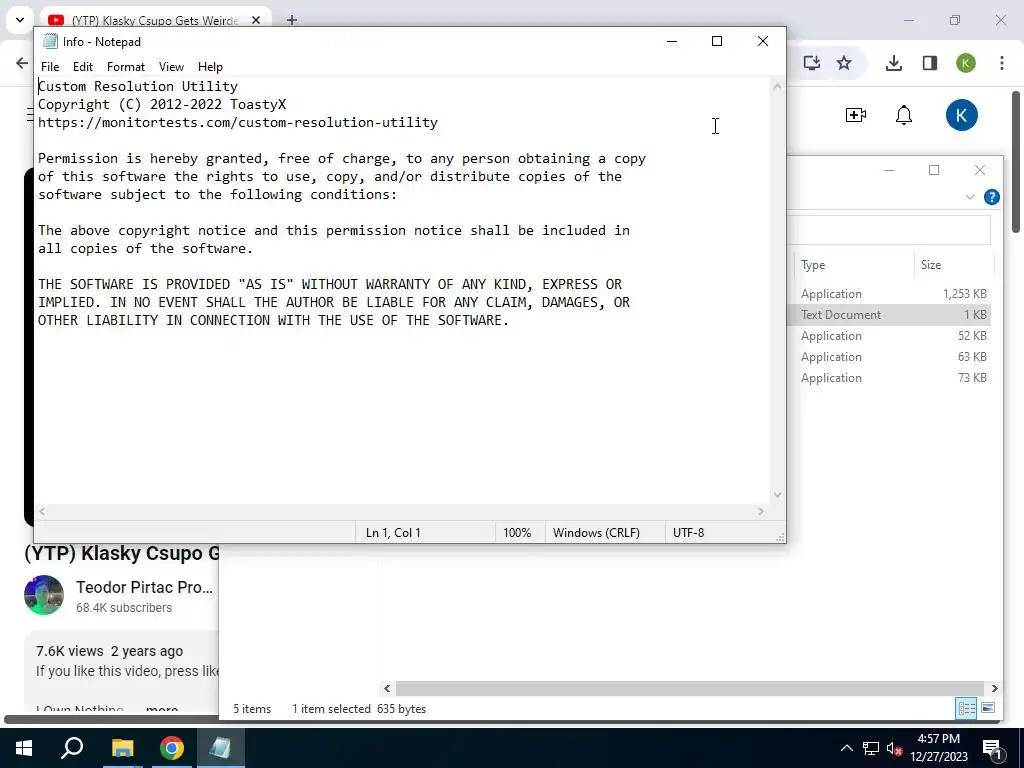
Task: Open Chrome tab search dropdown
Action: (x=20, y=20)
